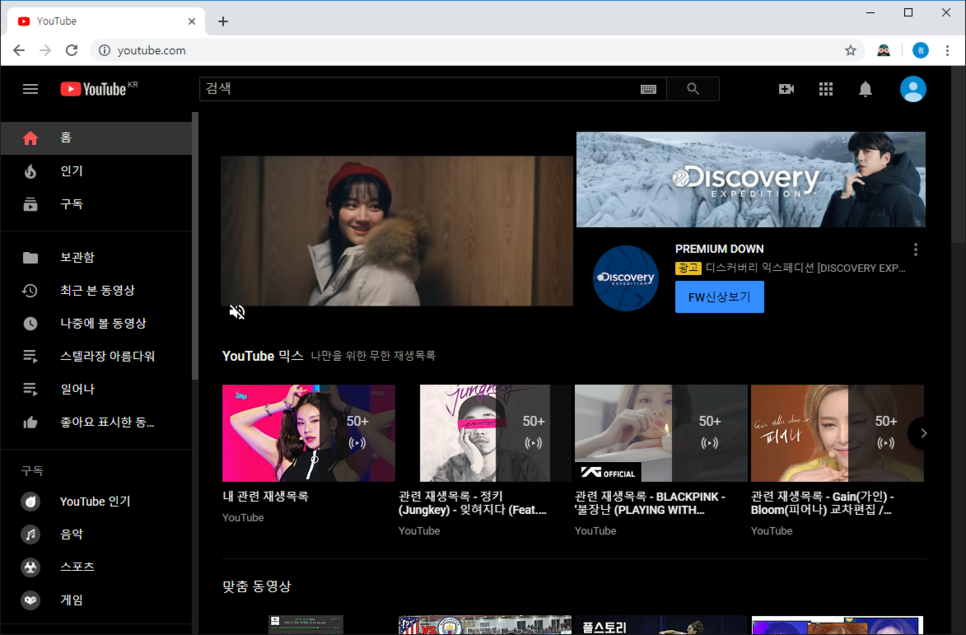The height and width of the screenshot is (635, 966).
Task: Open 구독 subscriptions in the sidebar
Action: [96, 204]
